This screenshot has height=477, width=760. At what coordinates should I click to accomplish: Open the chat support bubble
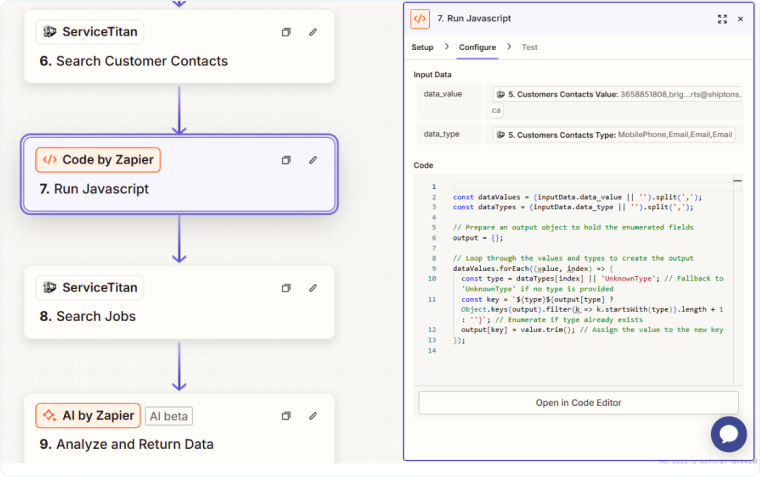pyautogui.click(x=728, y=434)
